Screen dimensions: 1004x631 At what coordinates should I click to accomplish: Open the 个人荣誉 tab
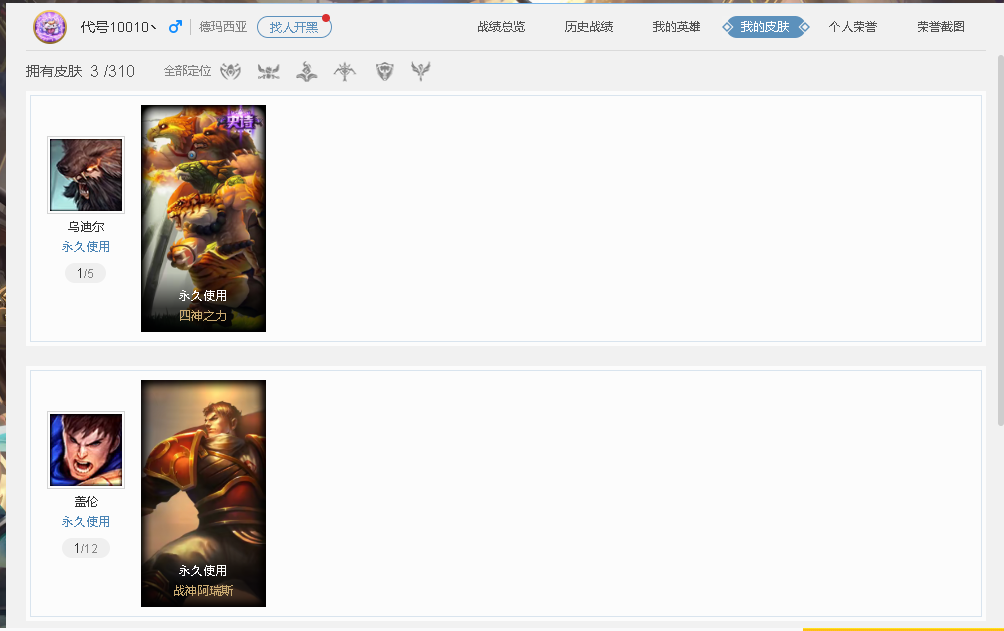tap(852, 27)
